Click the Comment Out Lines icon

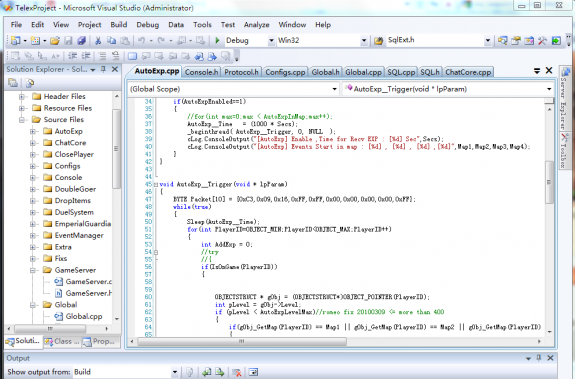[102, 56]
